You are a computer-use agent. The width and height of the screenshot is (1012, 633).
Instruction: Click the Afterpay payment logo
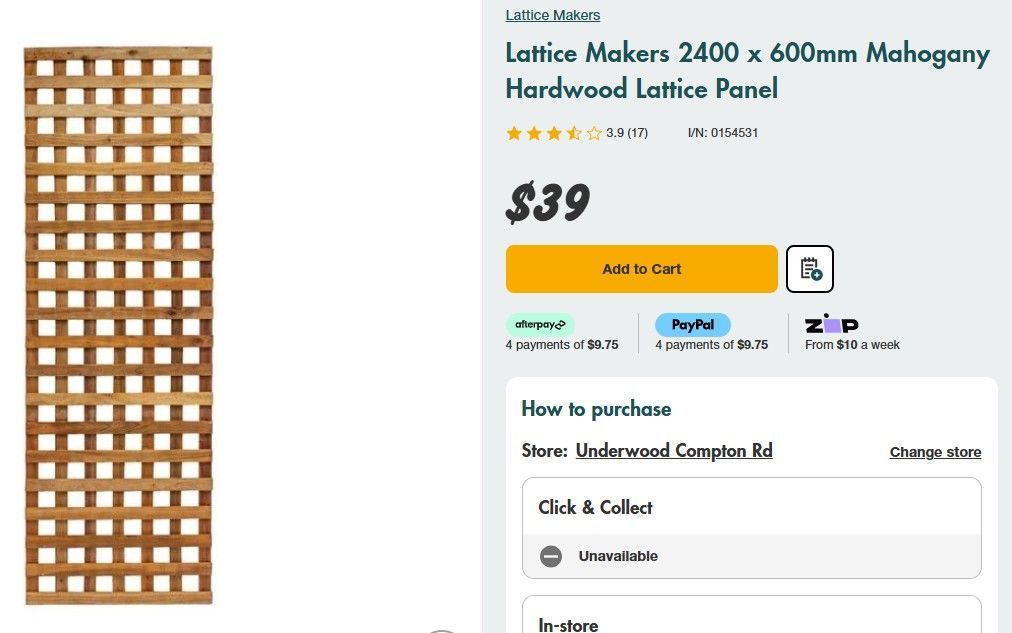pos(540,323)
